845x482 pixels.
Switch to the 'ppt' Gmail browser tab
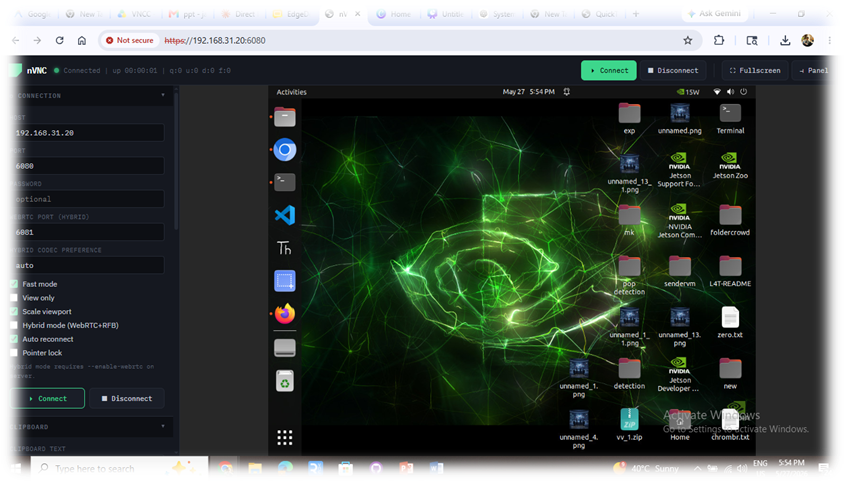(186, 14)
